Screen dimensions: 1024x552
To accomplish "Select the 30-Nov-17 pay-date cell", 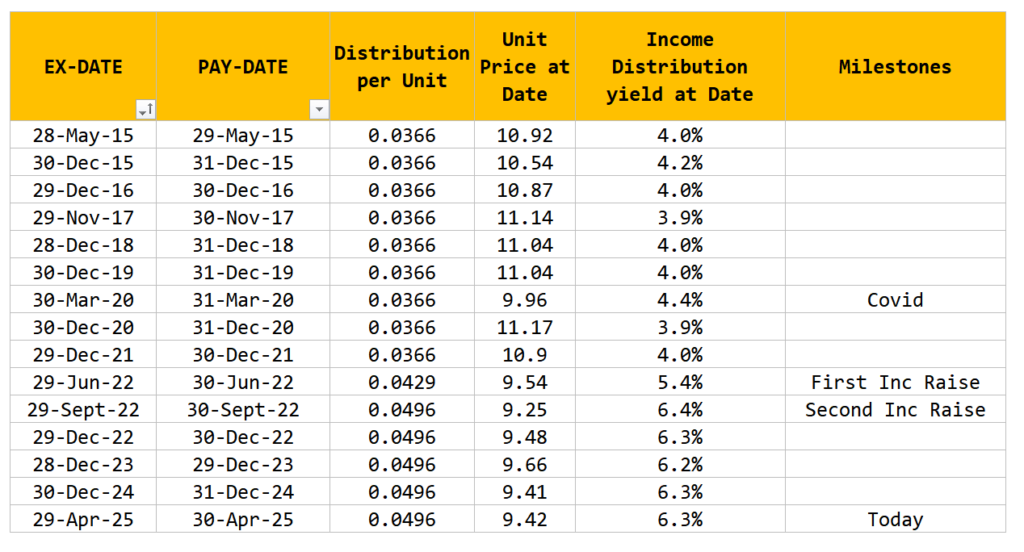I will pyautogui.click(x=243, y=218).
